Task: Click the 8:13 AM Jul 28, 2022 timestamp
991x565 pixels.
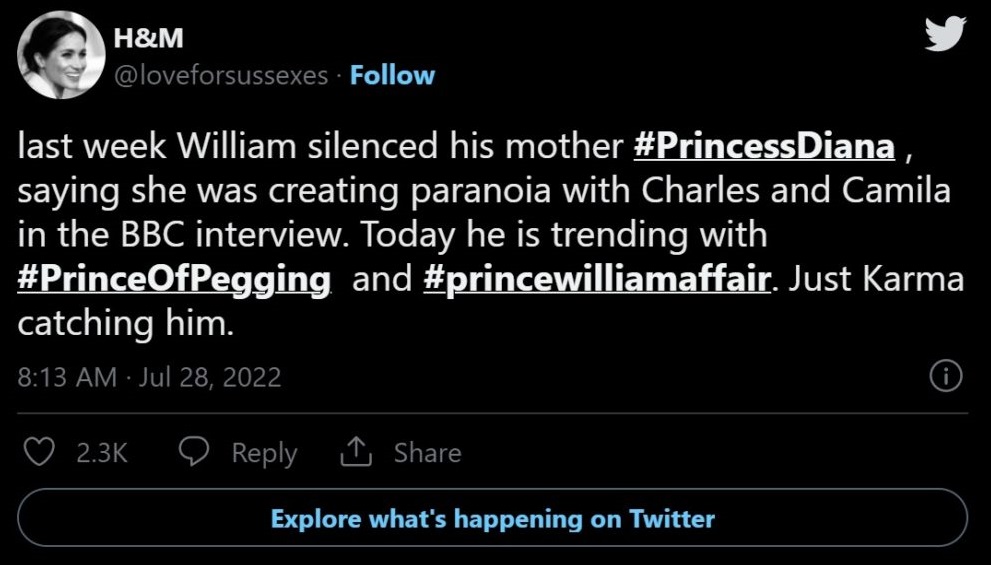Action: 150,377
